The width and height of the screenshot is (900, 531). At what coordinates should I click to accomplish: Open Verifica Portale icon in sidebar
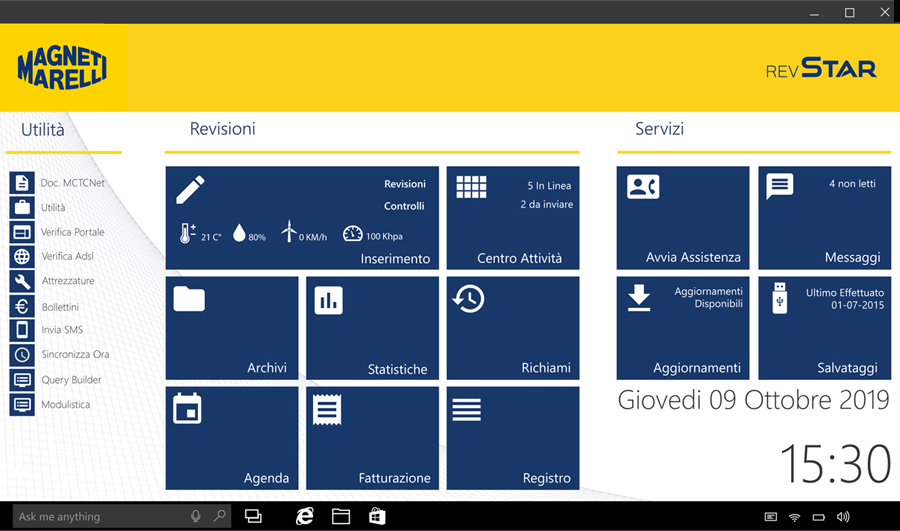22,232
